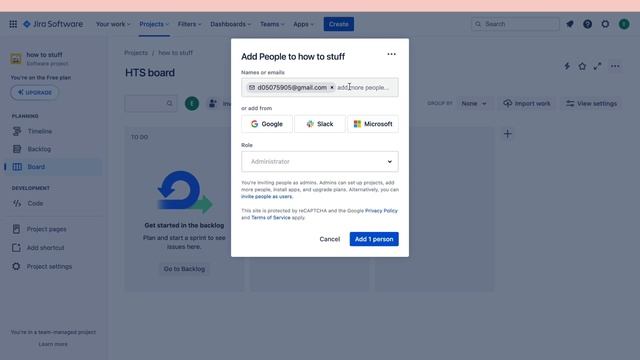Open View settings
The image size is (640, 360).
[591, 104]
